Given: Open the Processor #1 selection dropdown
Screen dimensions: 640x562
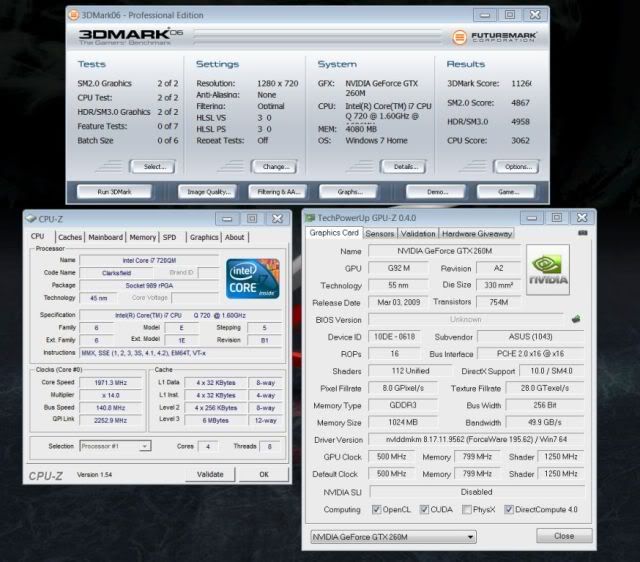Looking at the screenshot, I should [115, 446].
